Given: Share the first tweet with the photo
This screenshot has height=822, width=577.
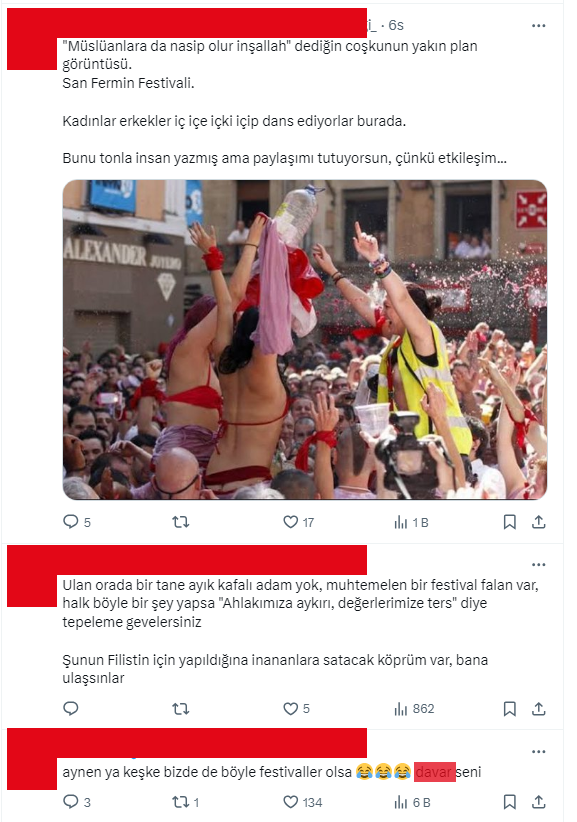Looking at the screenshot, I should 539,522.
